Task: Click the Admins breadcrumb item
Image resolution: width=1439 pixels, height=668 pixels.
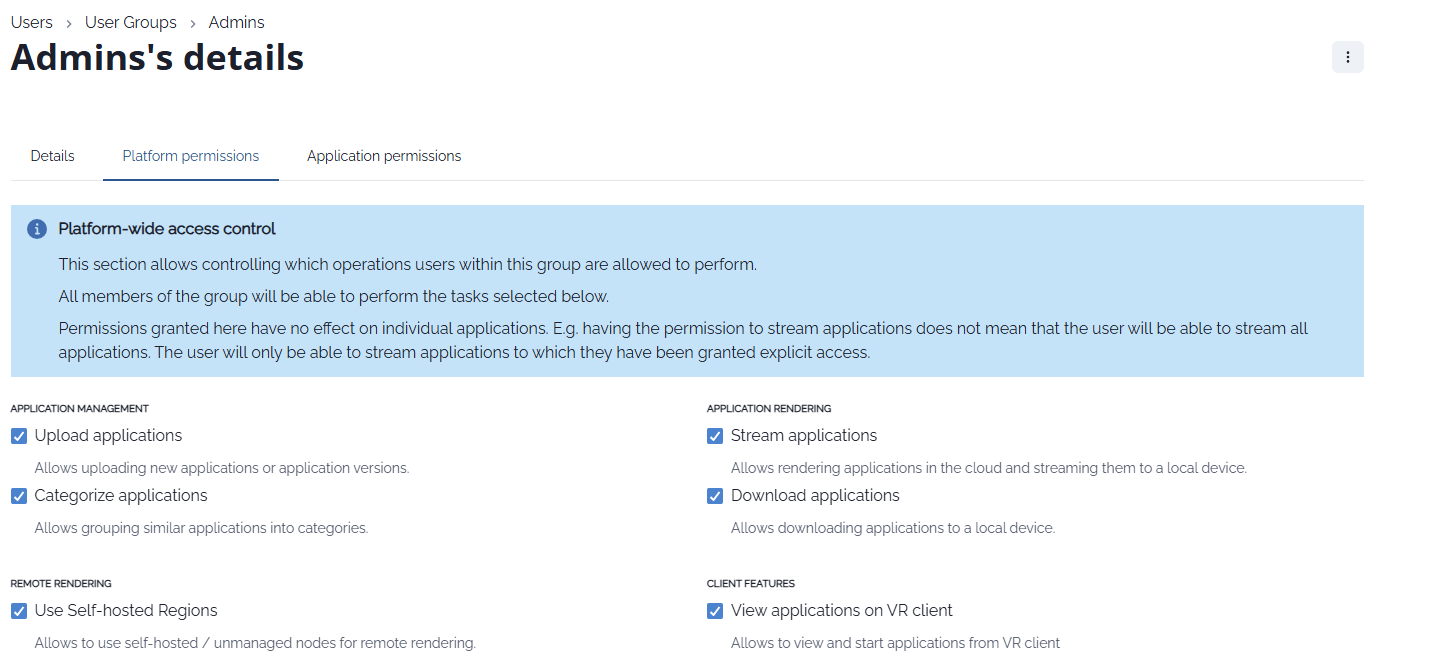Action: pyautogui.click(x=237, y=22)
